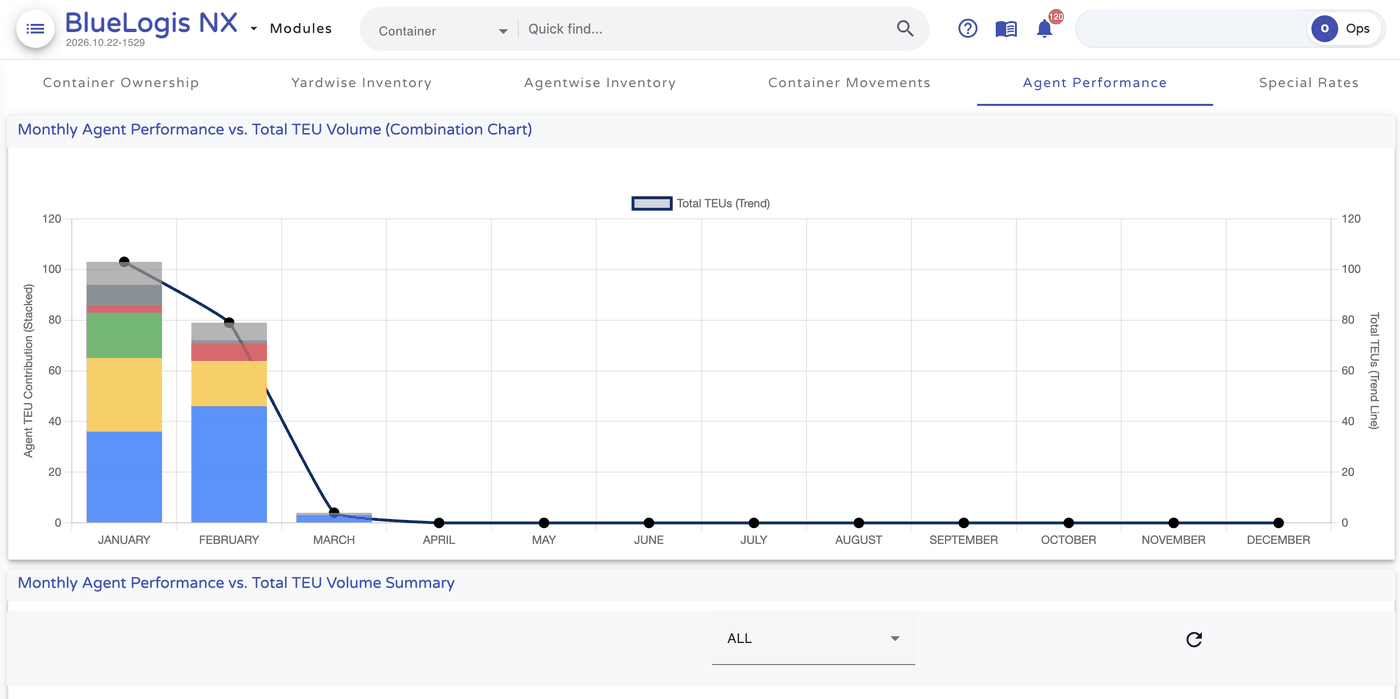Click the version number 2026.10.22-1529
Screen dimensions: 1400x699
[x=105, y=43]
